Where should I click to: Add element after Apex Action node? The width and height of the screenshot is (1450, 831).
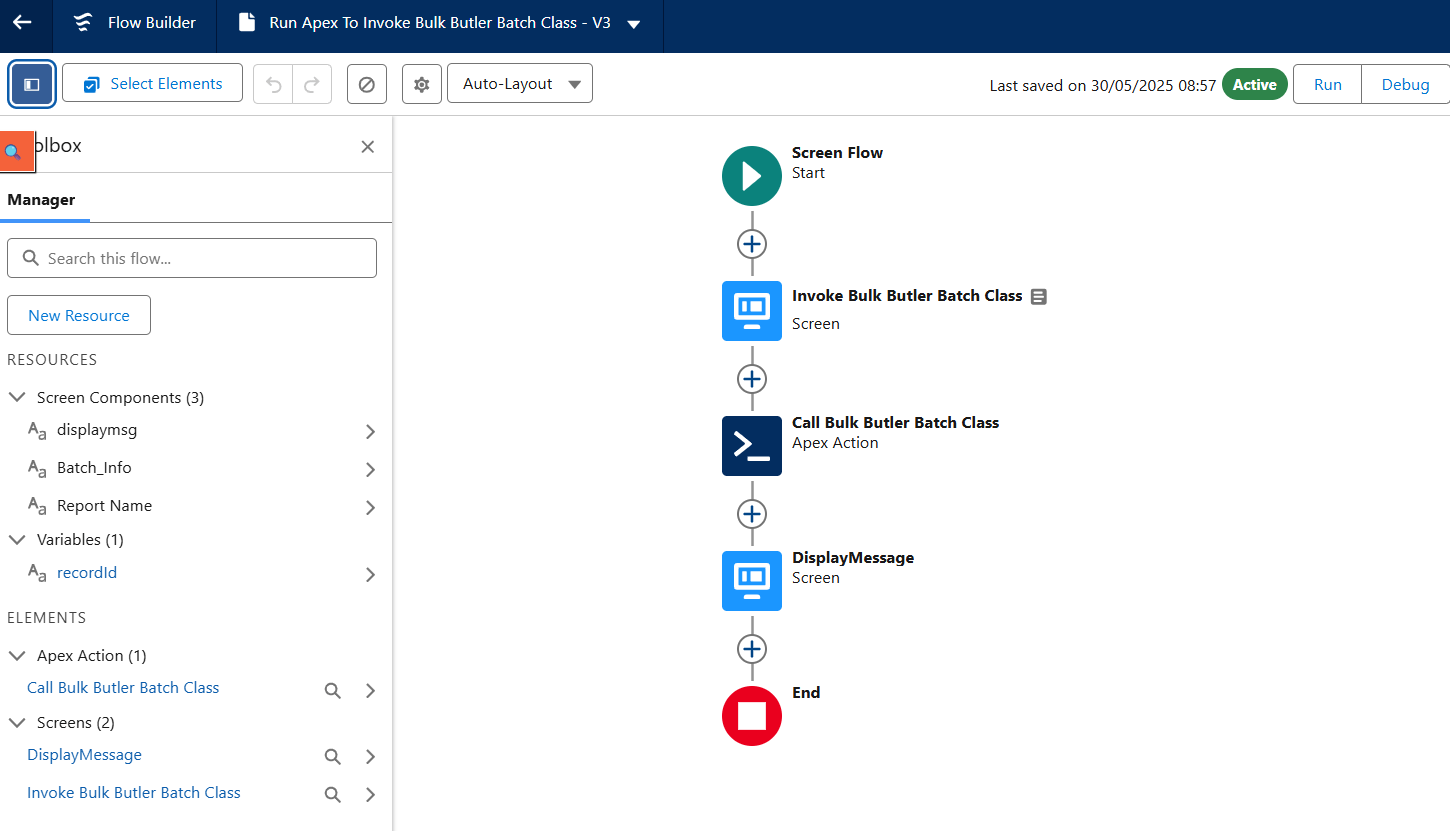point(752,513)
